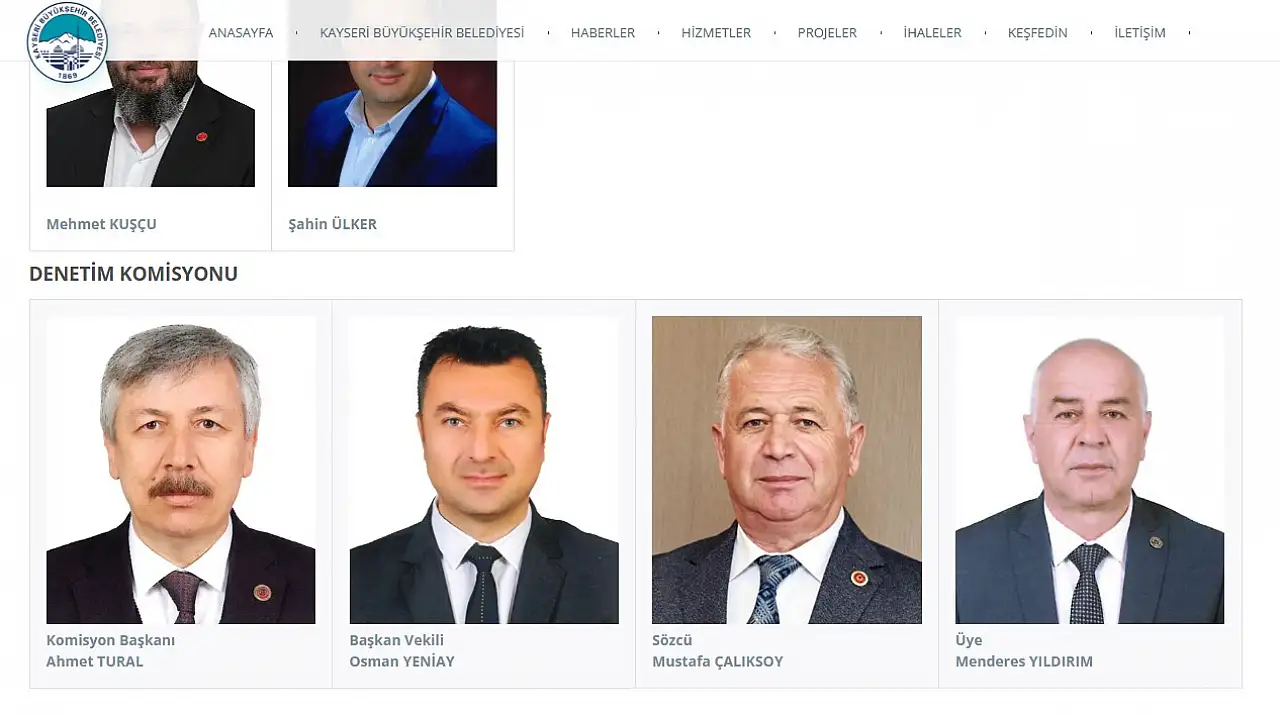1280x715 pixels.
Task: Open the KEŞFEDİN menu item
Action: point(1037,33)
